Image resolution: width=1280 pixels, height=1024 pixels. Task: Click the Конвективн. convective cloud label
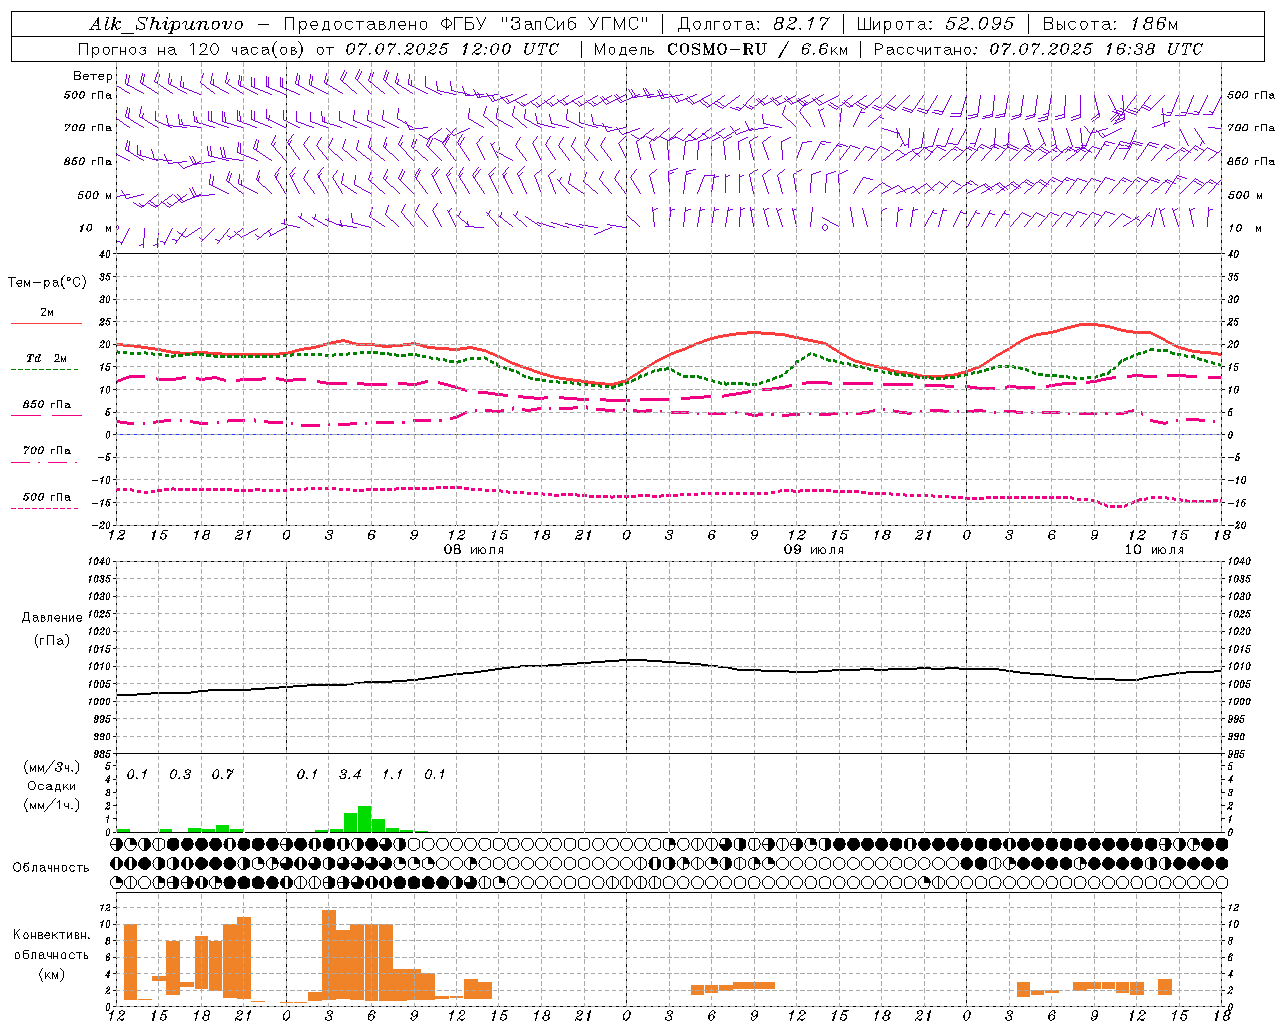[x=52, y=935]
